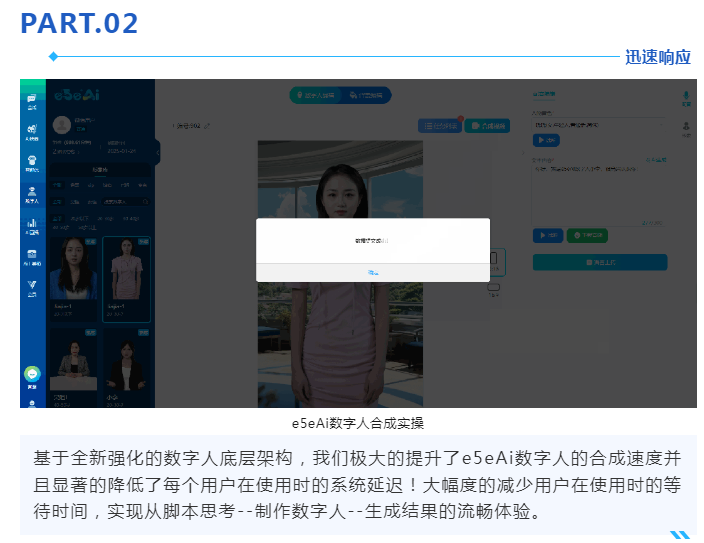Click the e5eAi logo
Image resolution: width=704 pixels, height=543 pixels.
point(77,95)
